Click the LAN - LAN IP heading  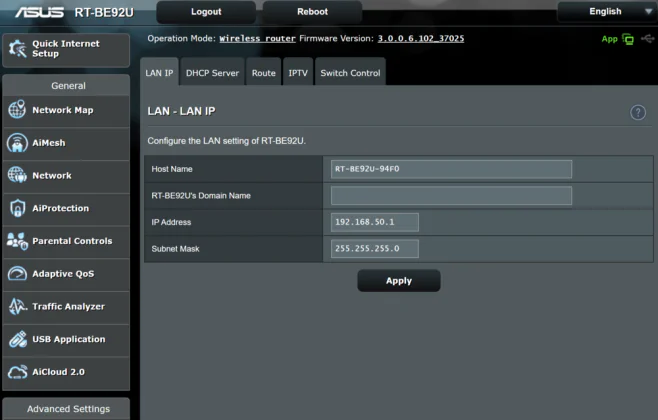pos(181,111)
